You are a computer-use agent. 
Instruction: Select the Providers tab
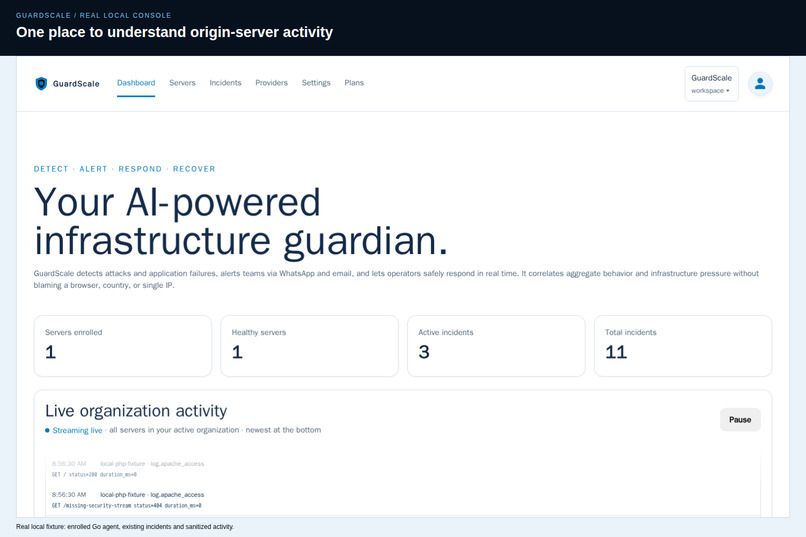[271, 83]
